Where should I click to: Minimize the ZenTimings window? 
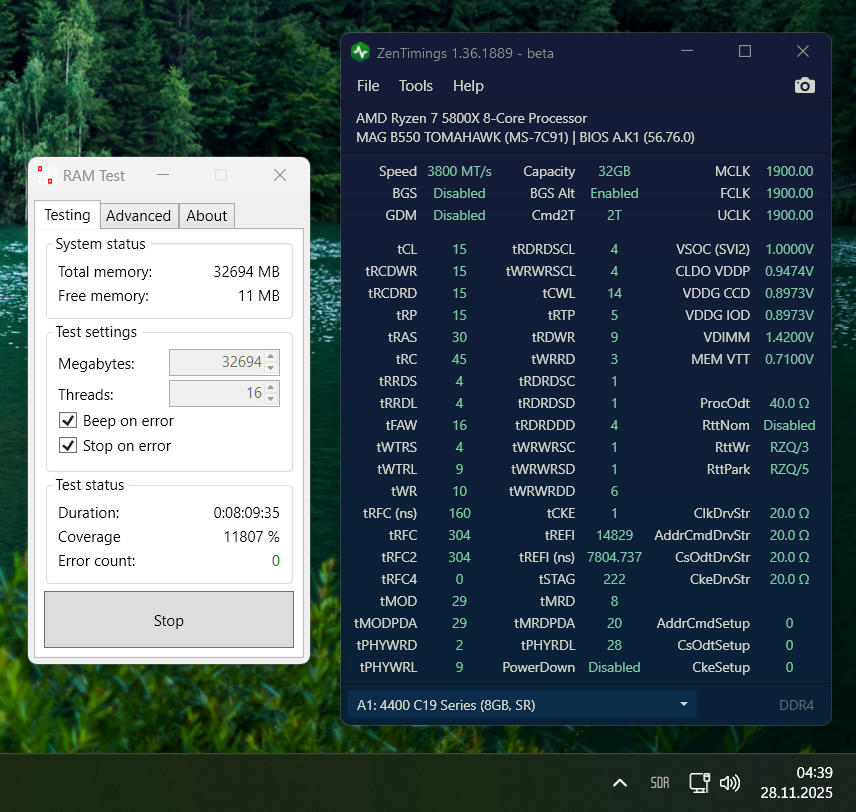(686, 51)
